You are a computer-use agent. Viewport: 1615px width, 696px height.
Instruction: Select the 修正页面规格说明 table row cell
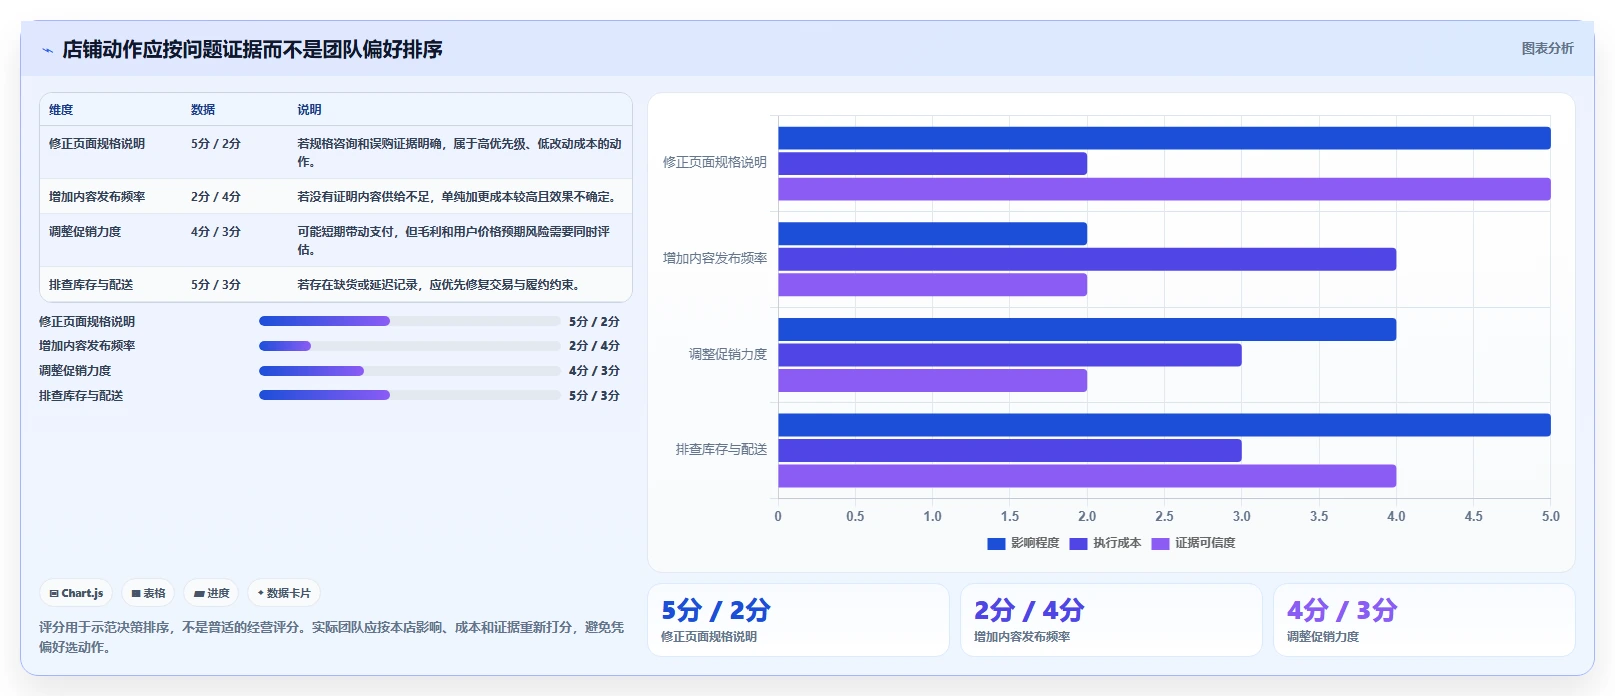point(97,144)
